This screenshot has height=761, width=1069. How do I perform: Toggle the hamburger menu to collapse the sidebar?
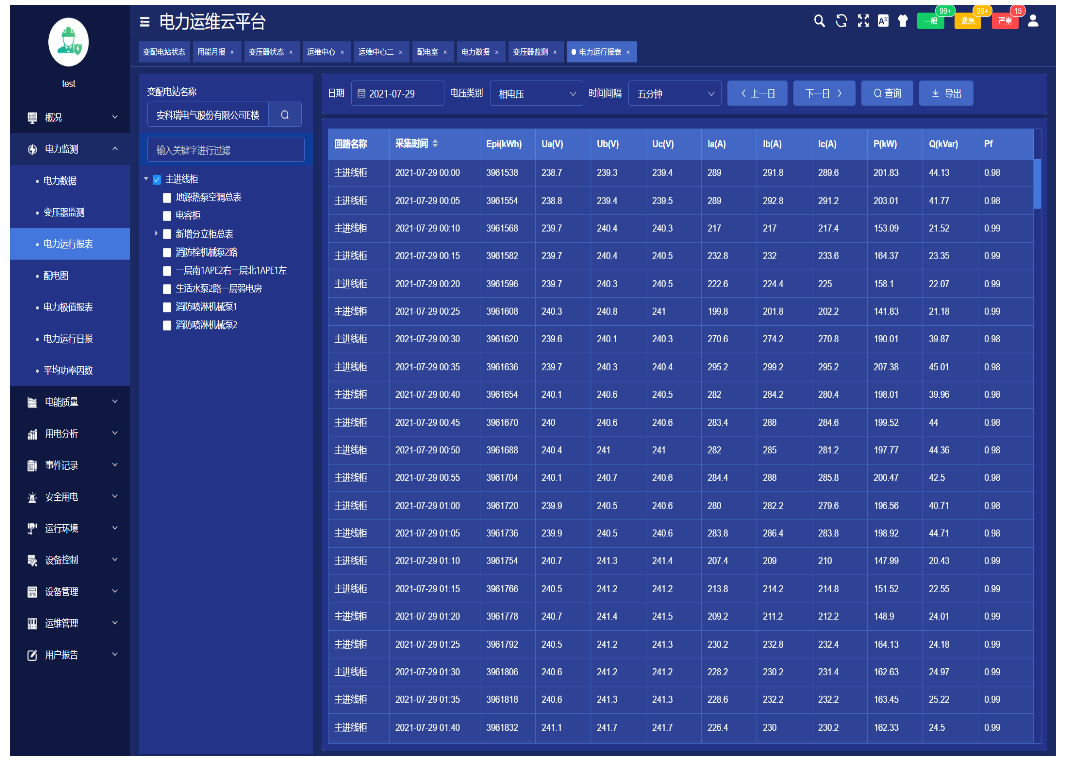pyautogui.click(x=145, y=22)
